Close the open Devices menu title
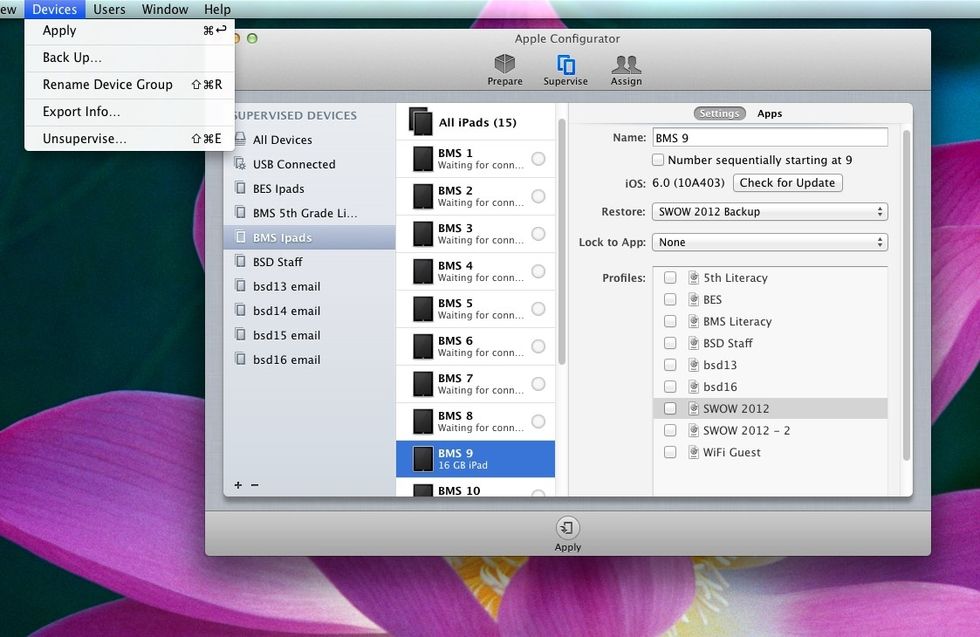Image resolution: width=980 pixels, height=637 pixels. point(54,9)
